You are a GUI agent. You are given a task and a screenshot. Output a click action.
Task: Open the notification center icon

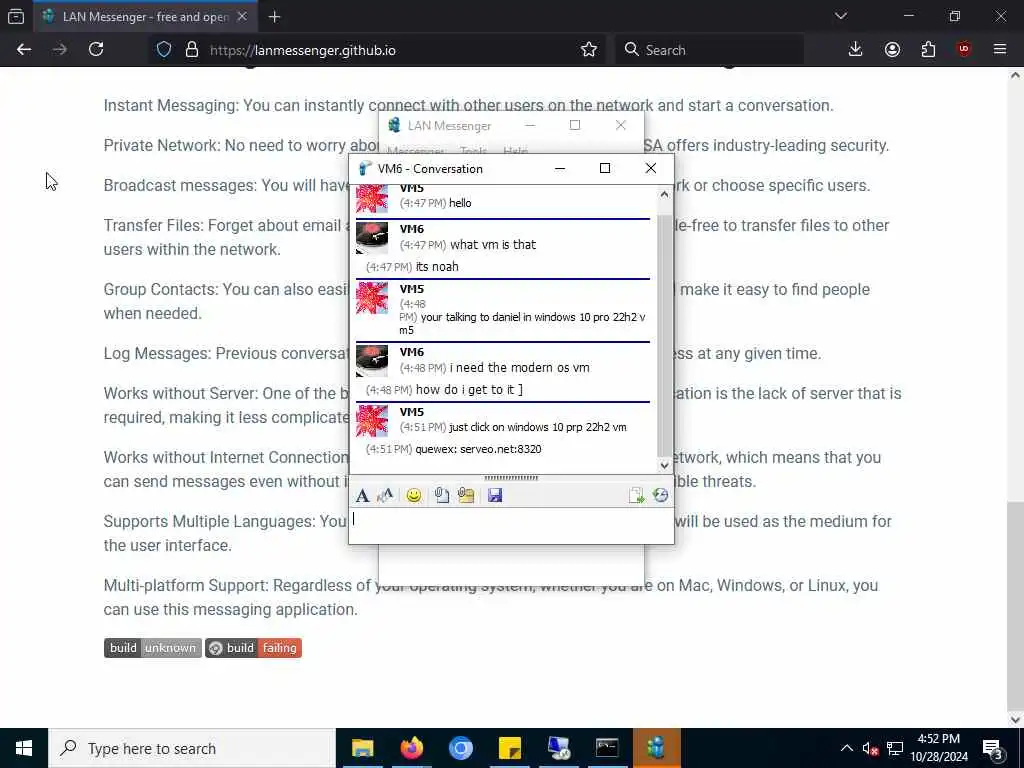[993, 749]
